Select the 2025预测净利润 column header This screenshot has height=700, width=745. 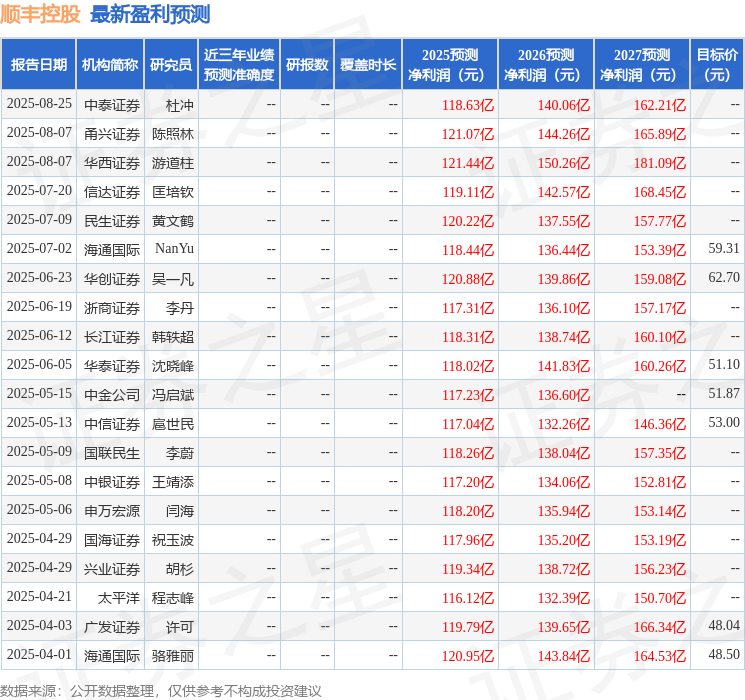(450, 64)
